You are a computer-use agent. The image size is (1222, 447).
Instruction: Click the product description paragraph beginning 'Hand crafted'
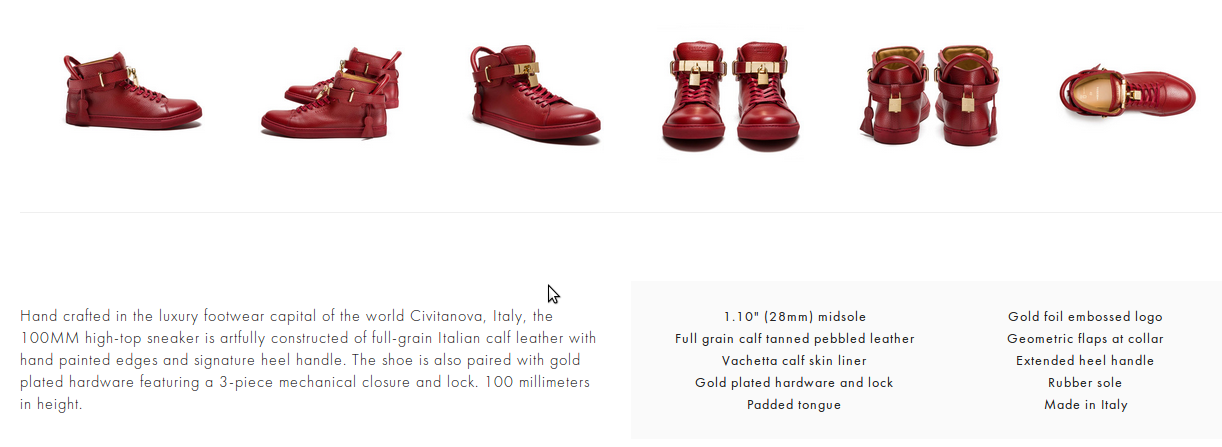(x=308, y=360)
